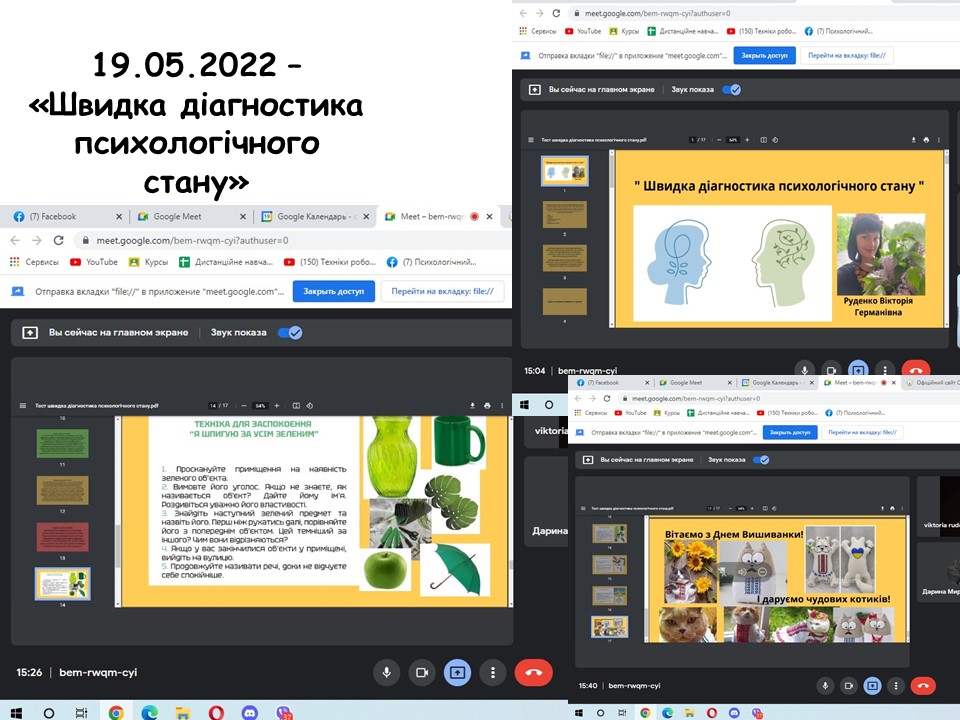
Task: Click PDF page number field in 15:26 toolbar
Action: (x=213, y=405)
